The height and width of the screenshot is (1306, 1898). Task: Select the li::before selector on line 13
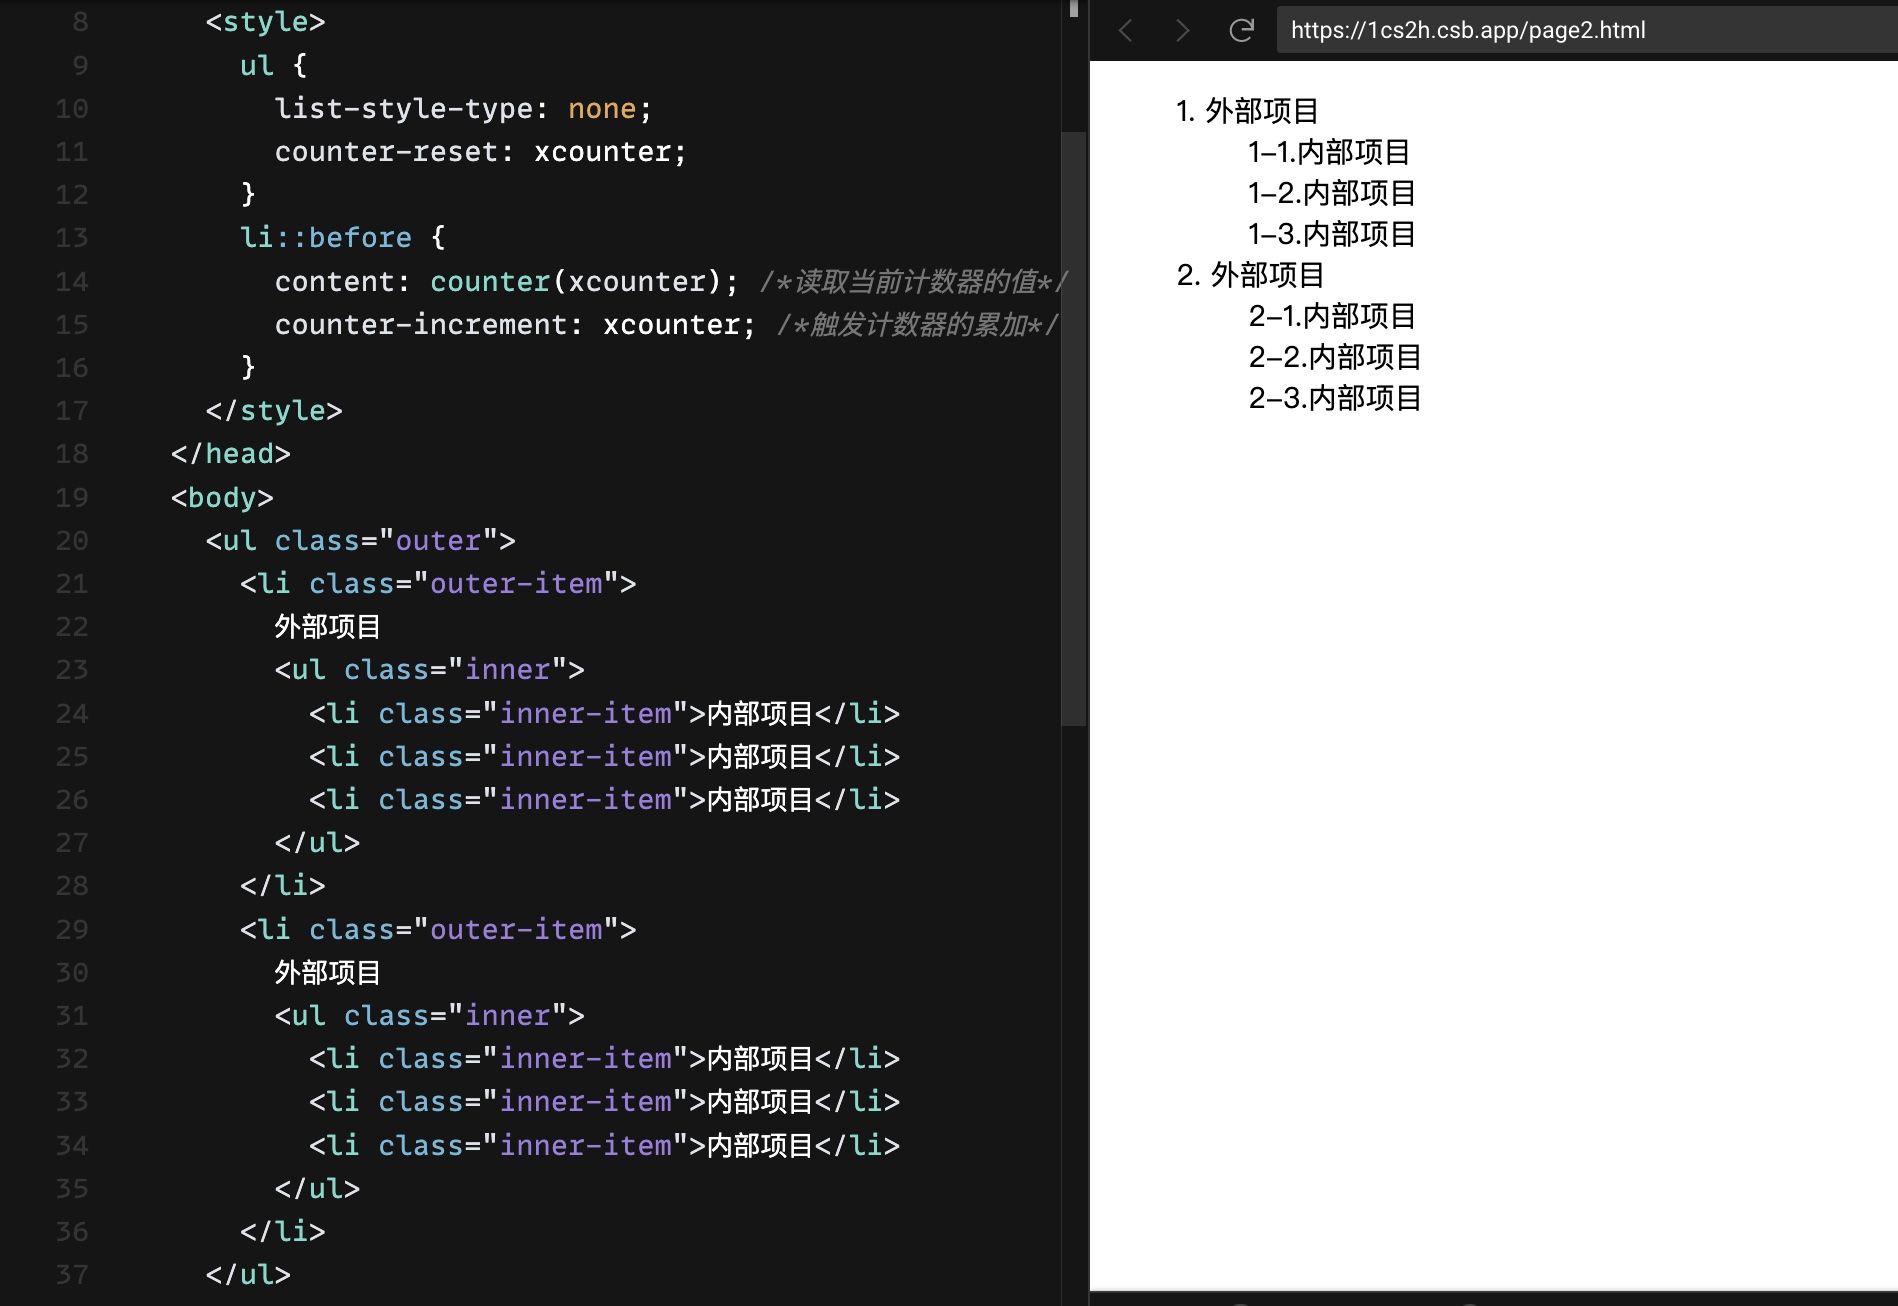click(x=325, y=238)
